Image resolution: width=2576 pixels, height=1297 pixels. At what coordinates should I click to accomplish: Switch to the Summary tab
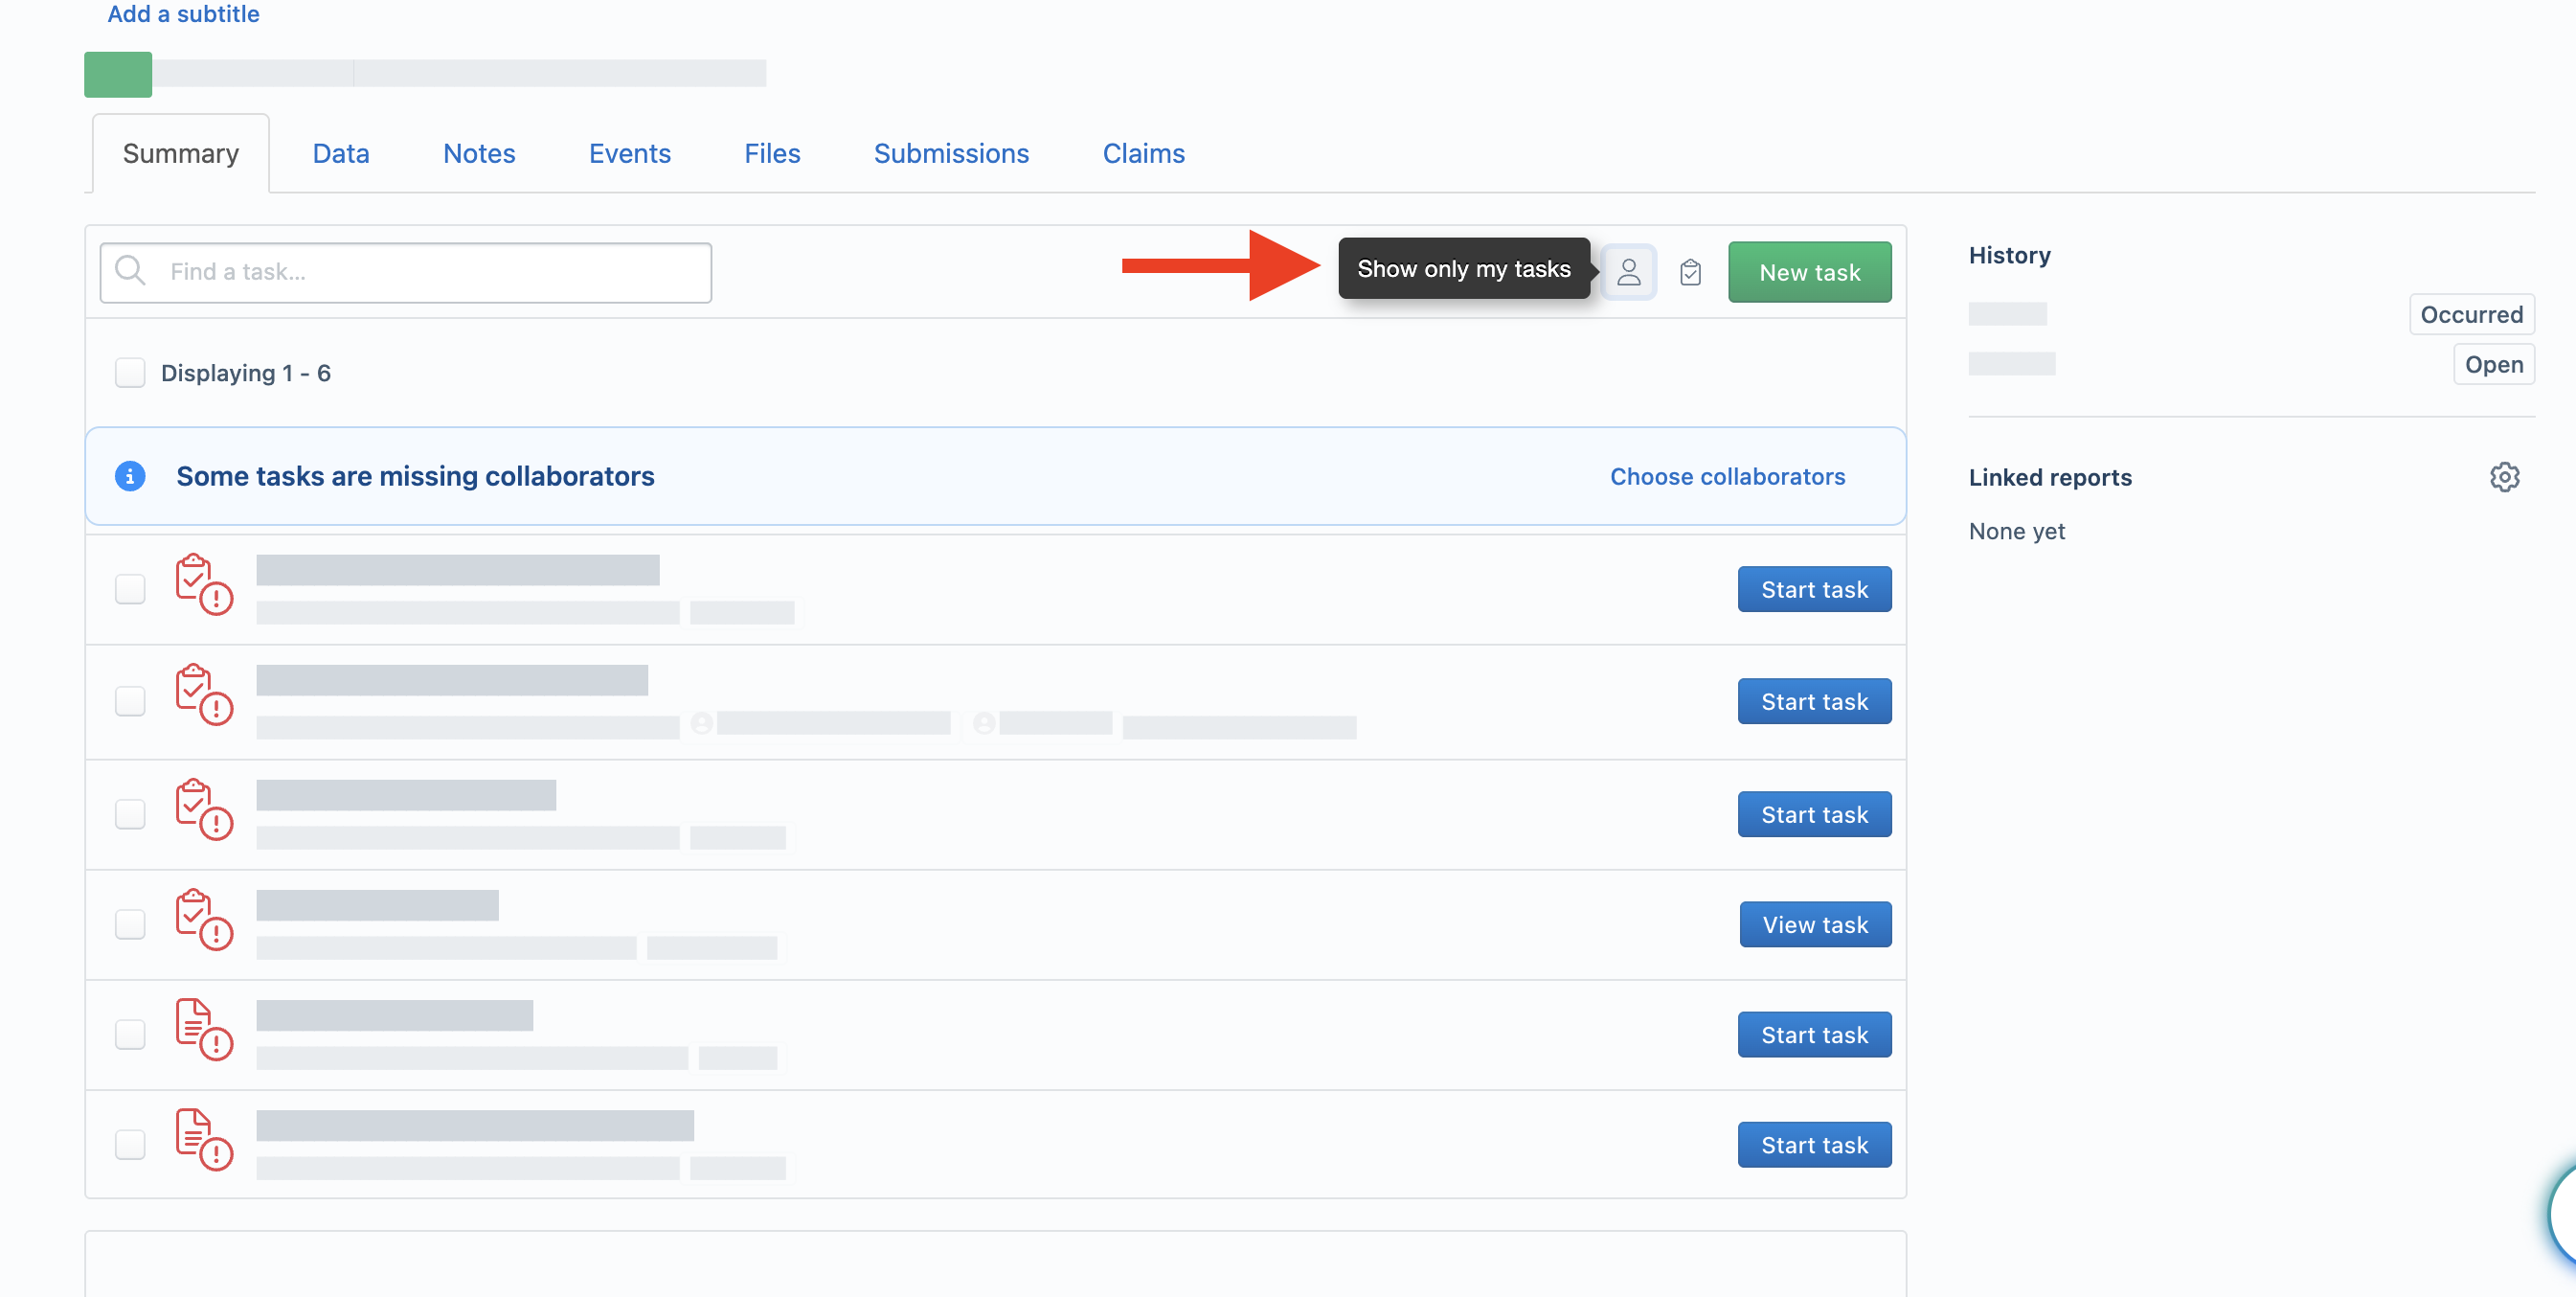[x=181, y=154]
